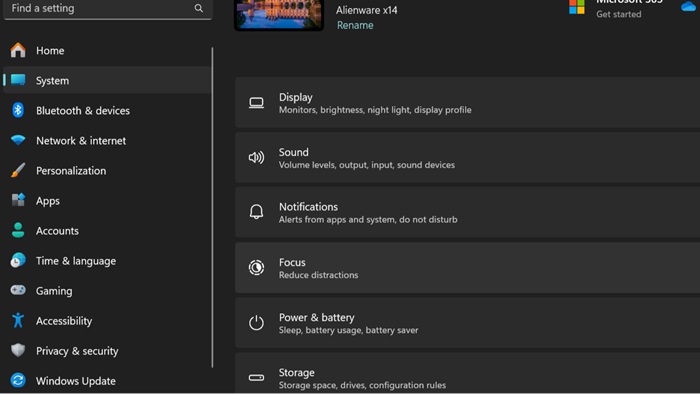Open the Notifications settings card
The image size is (700, 394).
point(467,212)
